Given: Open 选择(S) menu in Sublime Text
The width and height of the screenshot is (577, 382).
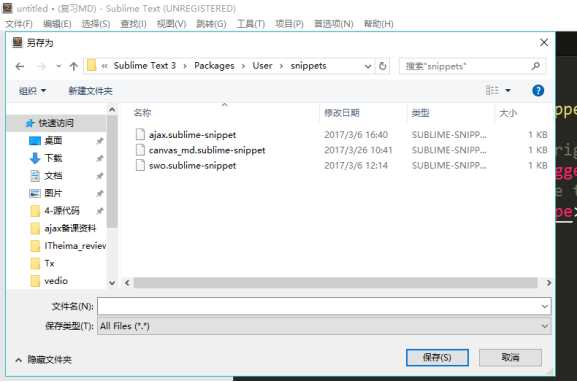Looking at the screenshot, I should (x=96, y=24).
